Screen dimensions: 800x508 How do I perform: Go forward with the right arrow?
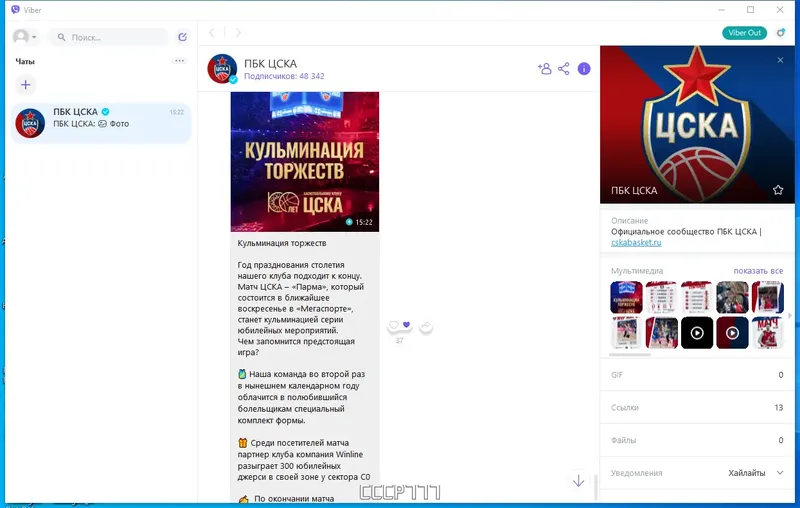pos(238,33)
